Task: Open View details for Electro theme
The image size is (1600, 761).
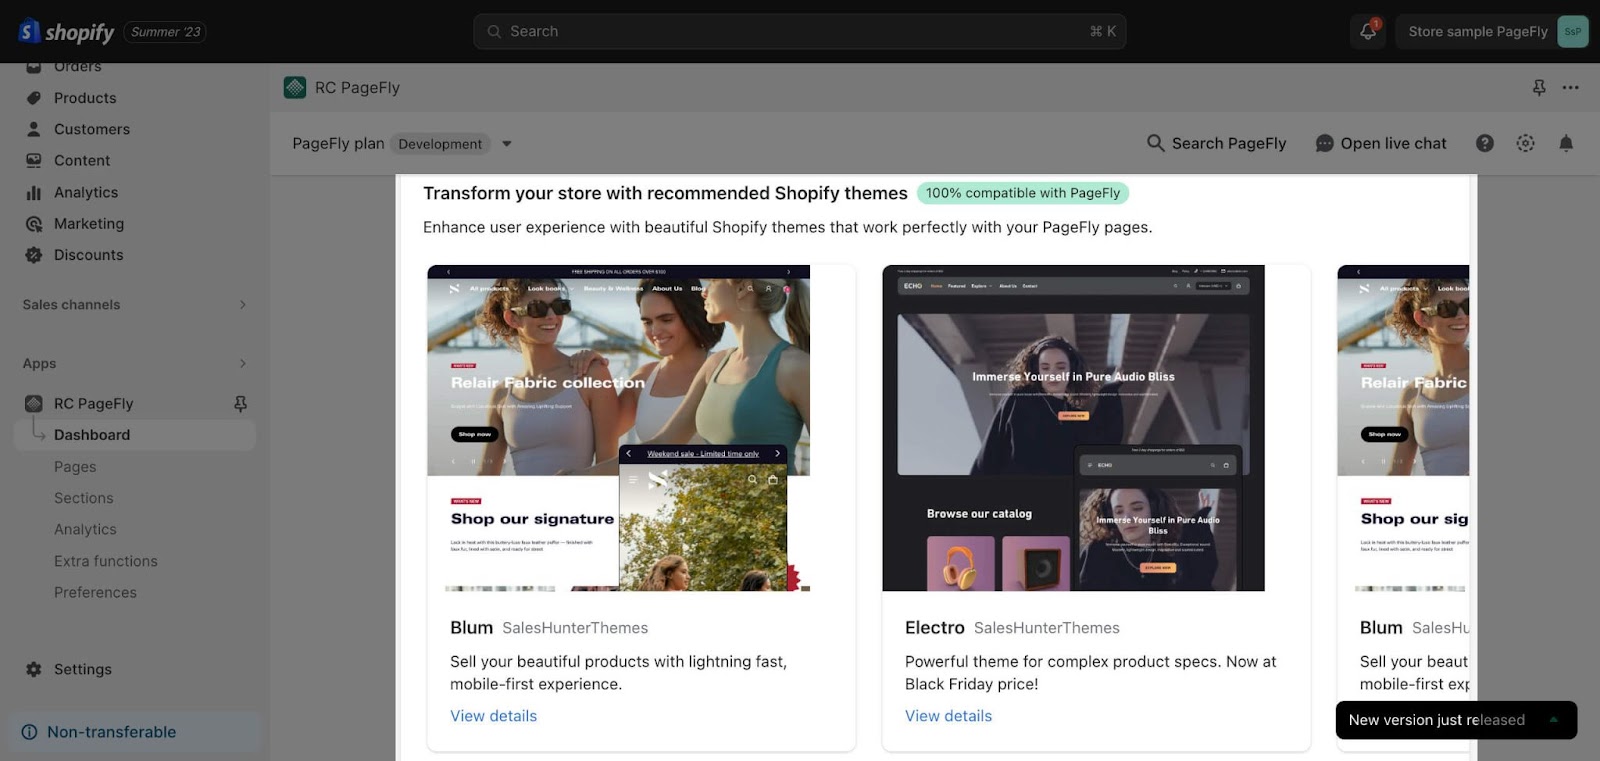Action: point(948,716)
